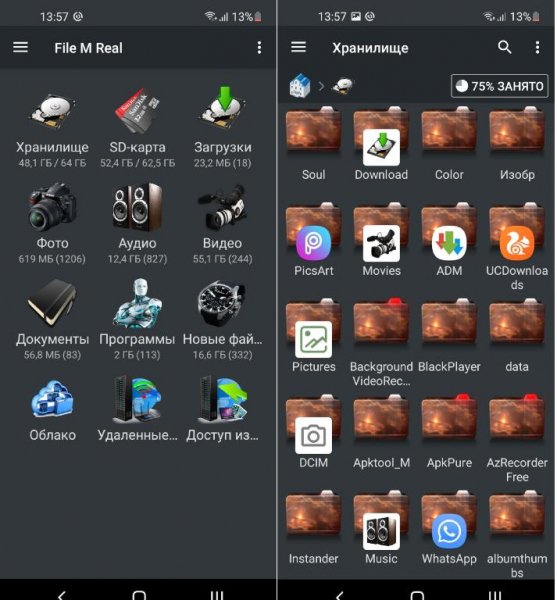The image size is (557, 600).
Task: Open the UCDownloads folder
Action: click(x=517, y=232)
